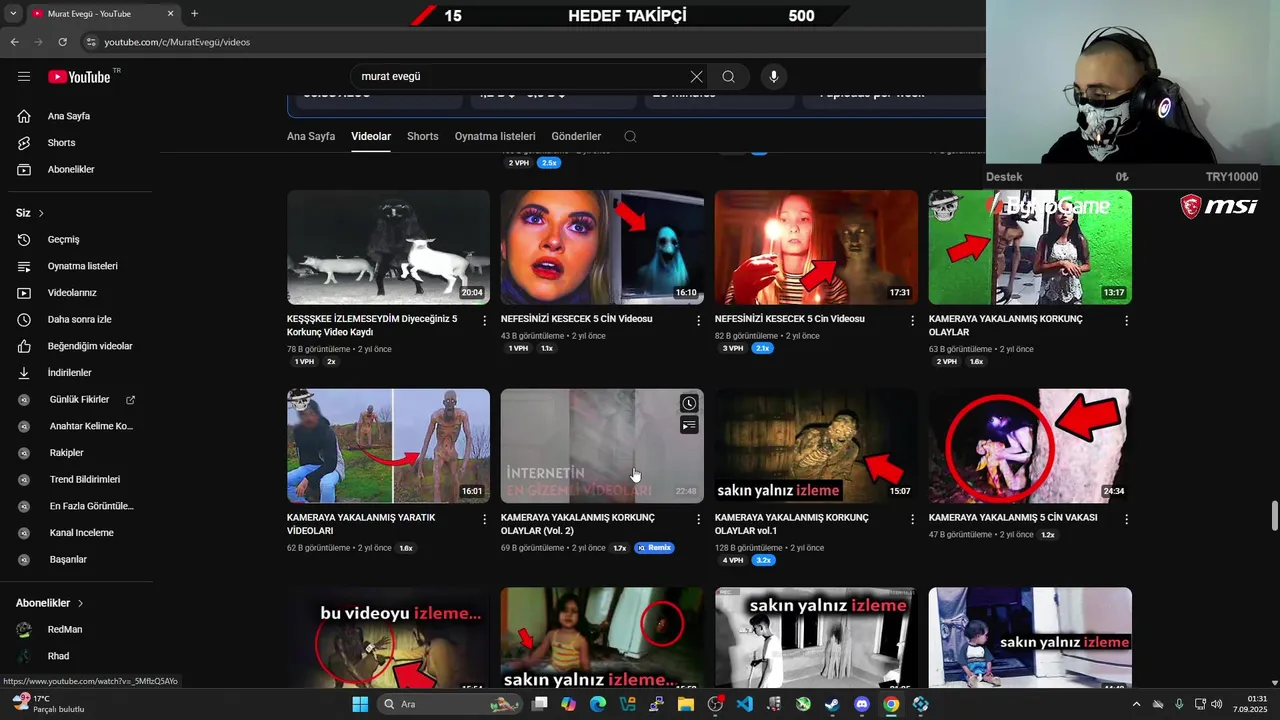Open the YouTube hamburger guide menu
This screenshot has height=720, width=1280.
click(24, 77)
